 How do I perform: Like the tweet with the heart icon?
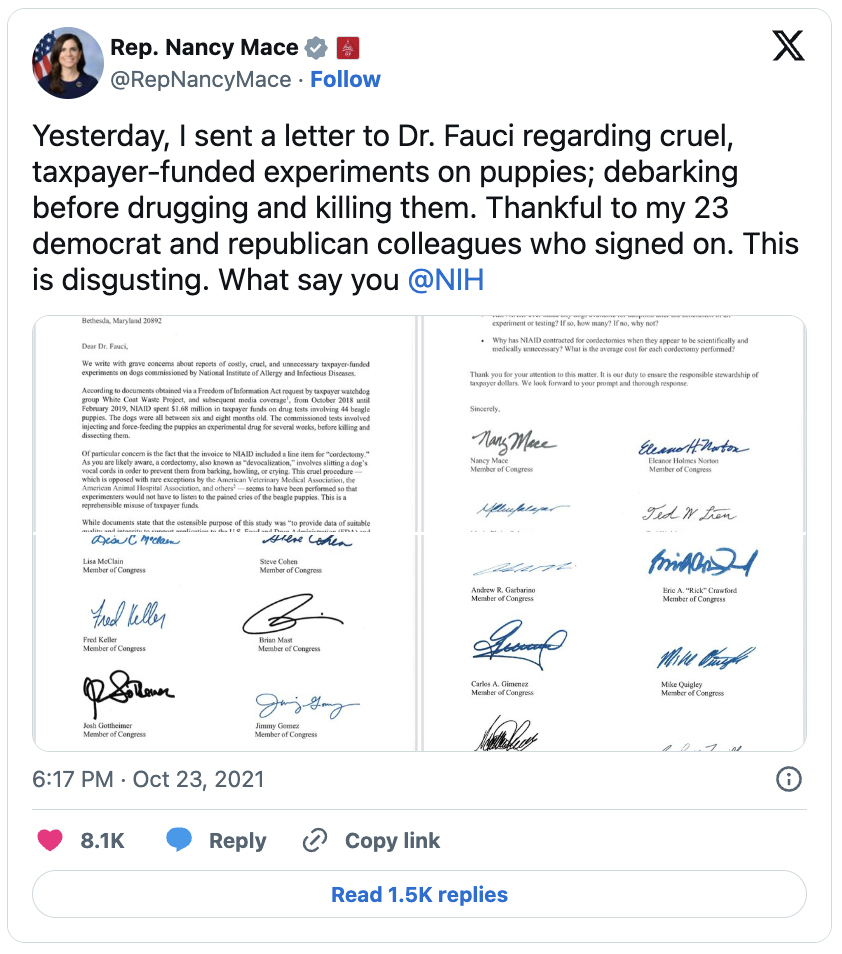coord(50,840)
